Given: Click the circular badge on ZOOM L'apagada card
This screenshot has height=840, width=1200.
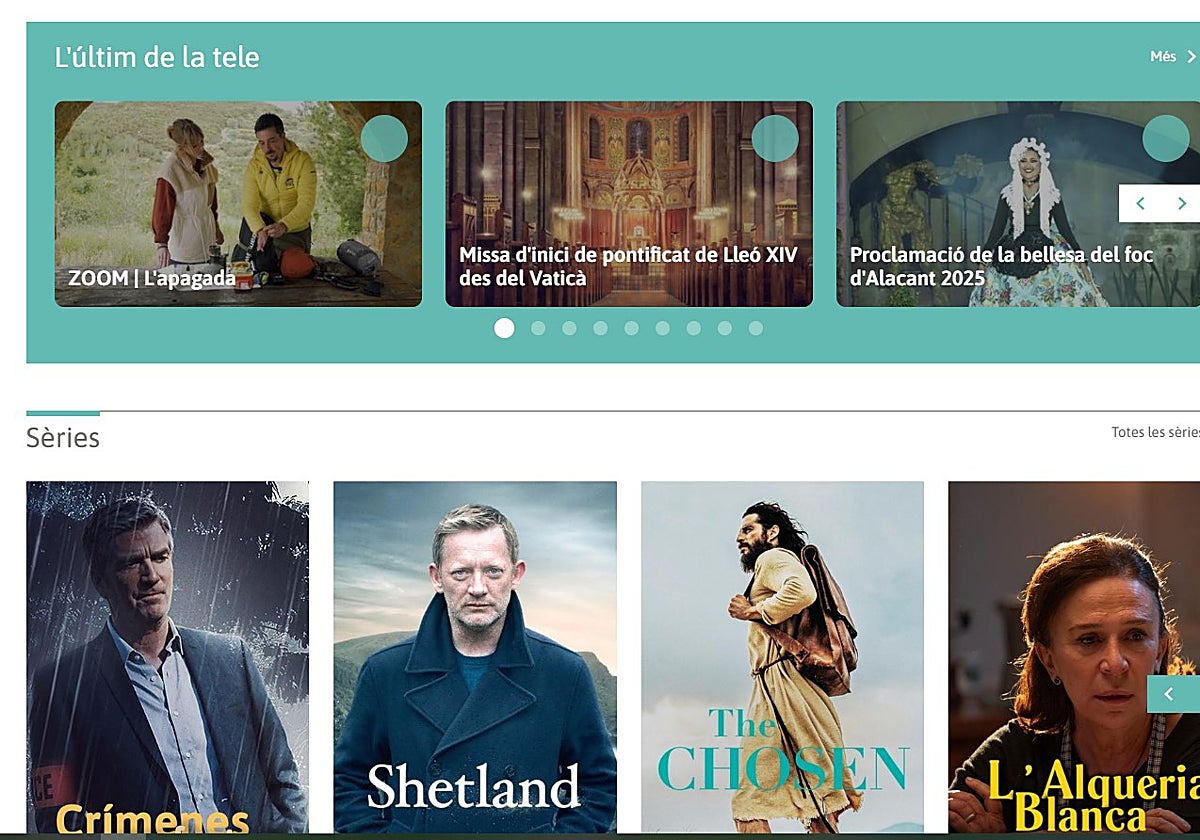Looking at the screenshot, I should [384, 139].
